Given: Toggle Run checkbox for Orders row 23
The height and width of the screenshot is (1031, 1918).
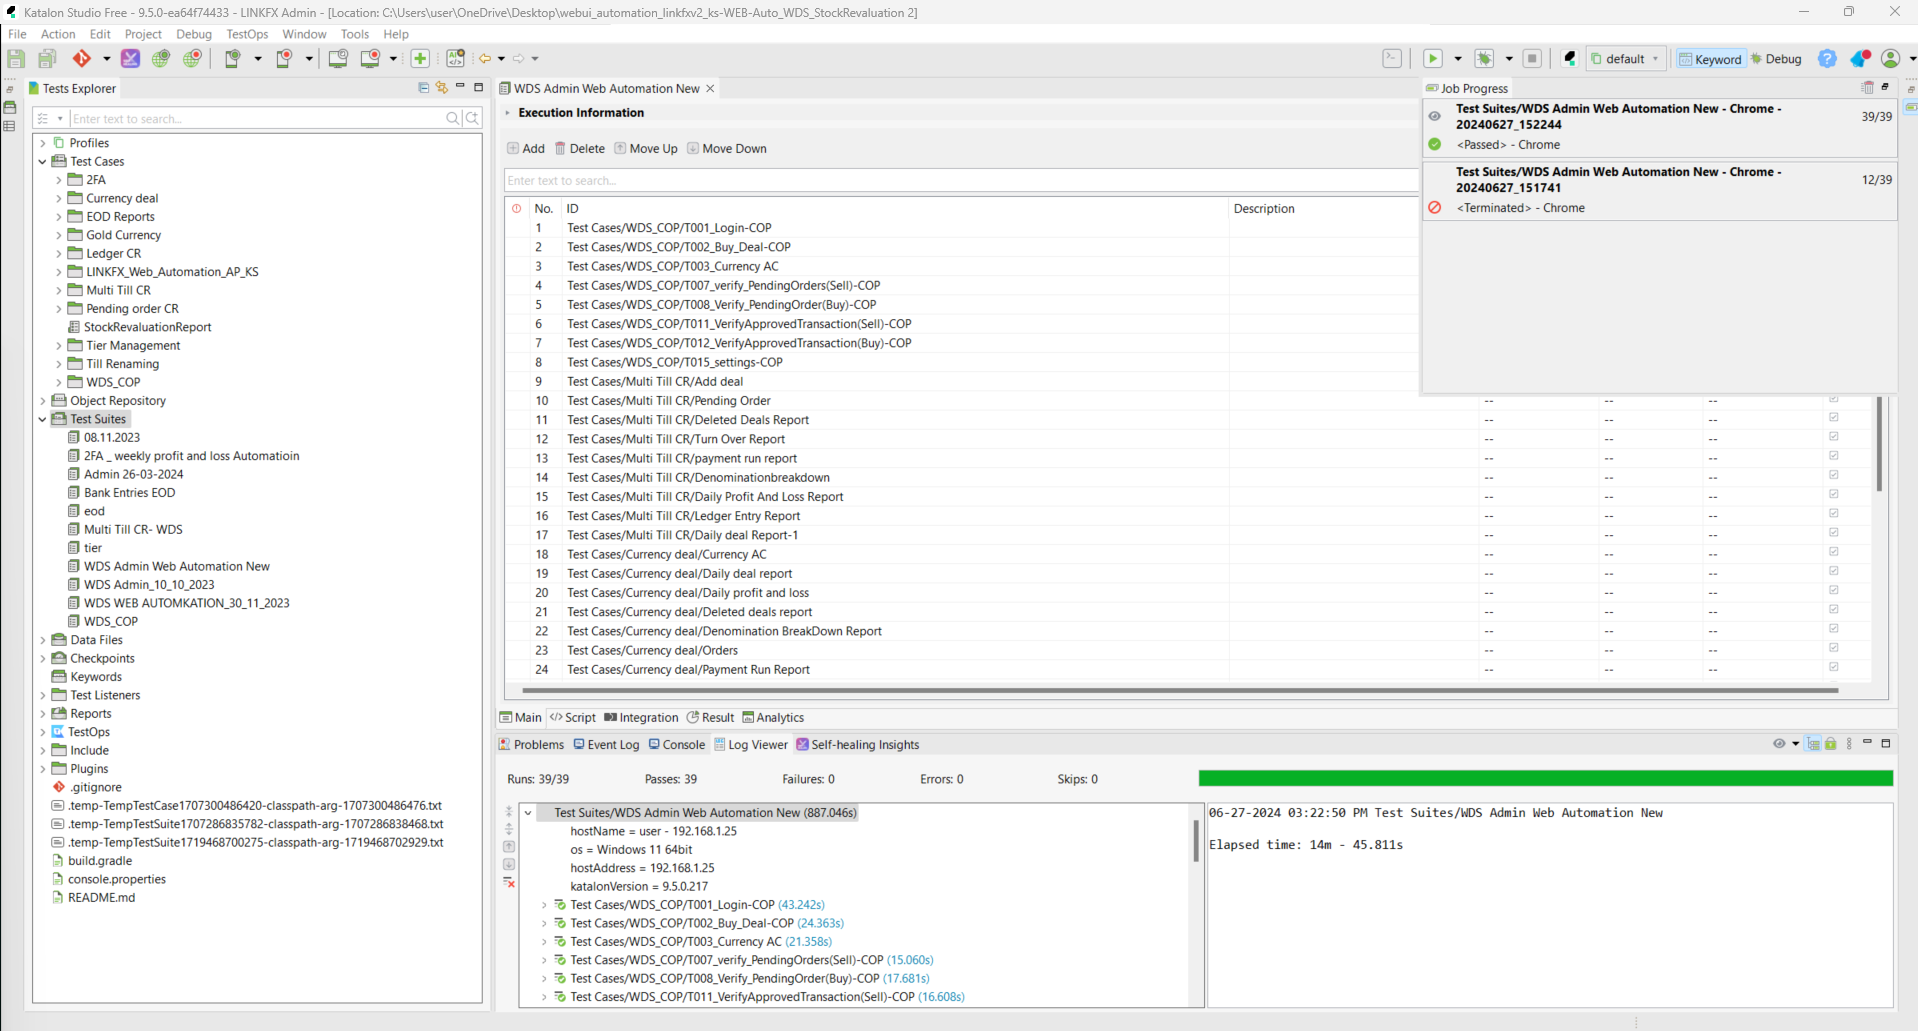Looking at the screenshot, I should (1834, 648).
